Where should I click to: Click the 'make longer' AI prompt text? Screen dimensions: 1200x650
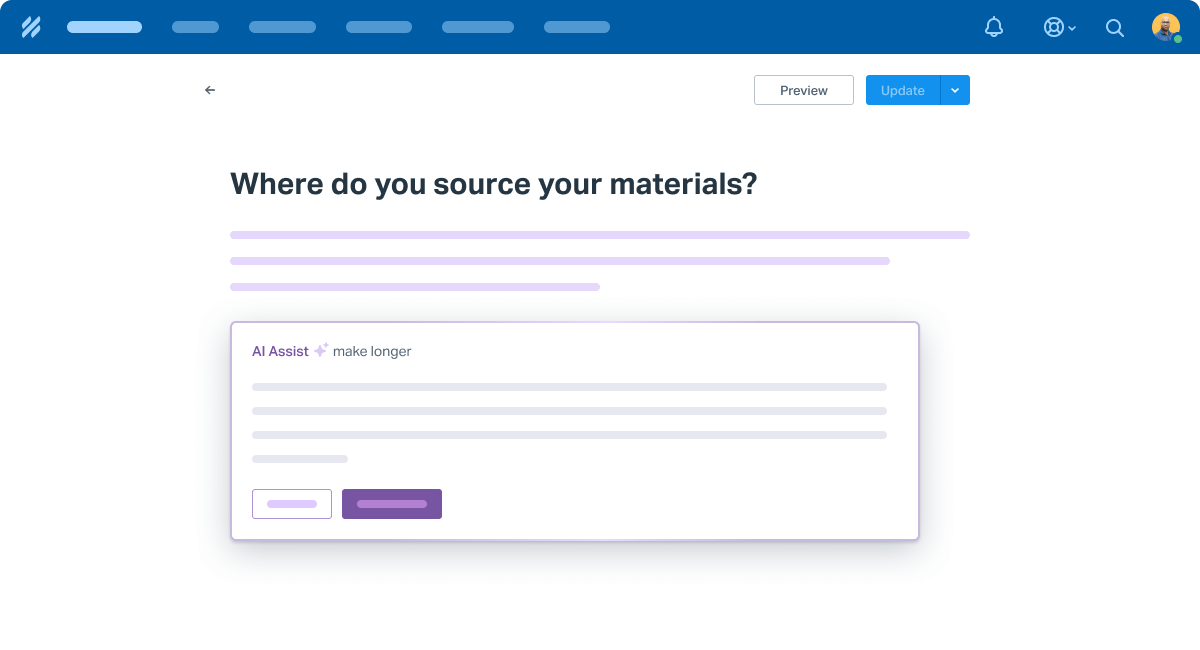tap(372, 351)
